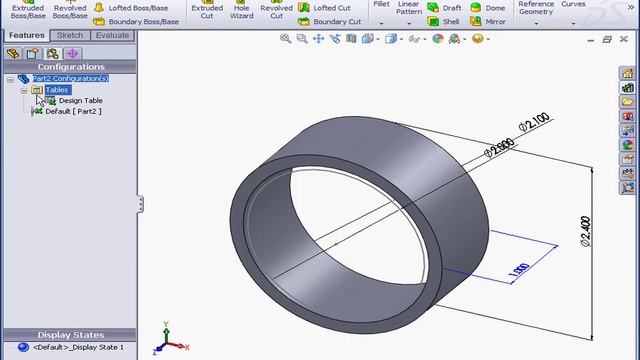
Task: Click the Zoom to Area icon
Action: pos(302,39)
